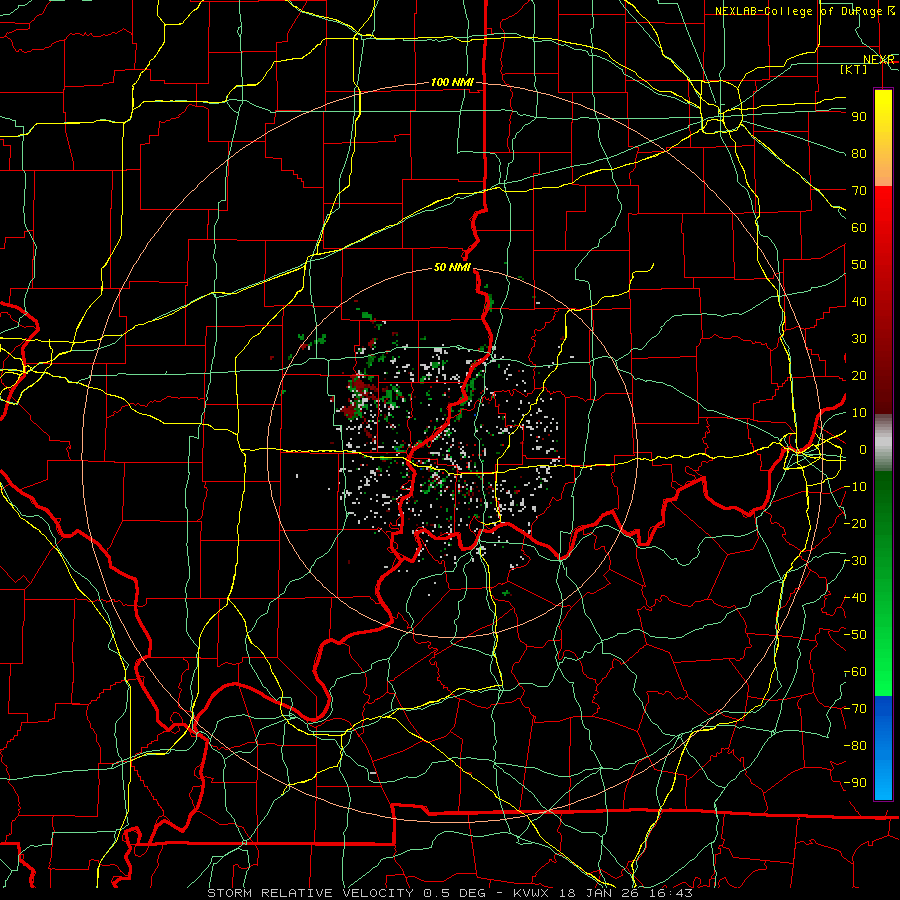
Task: Select the 30 value on the velocity scale
Action: (x=859, y=339)
